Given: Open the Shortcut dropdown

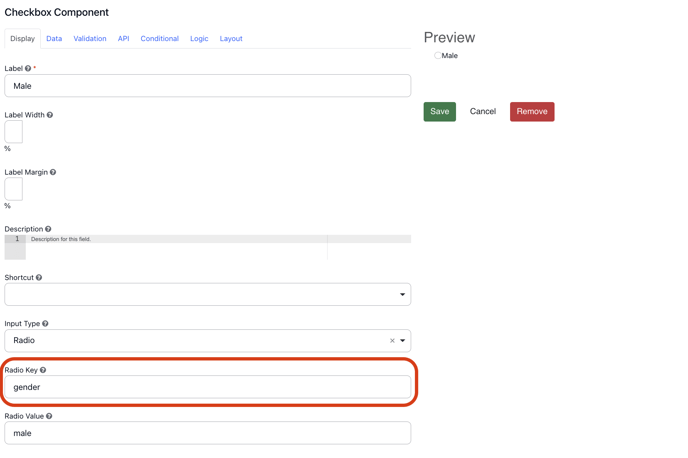Looking at the screenshot, I should point(207,294).
